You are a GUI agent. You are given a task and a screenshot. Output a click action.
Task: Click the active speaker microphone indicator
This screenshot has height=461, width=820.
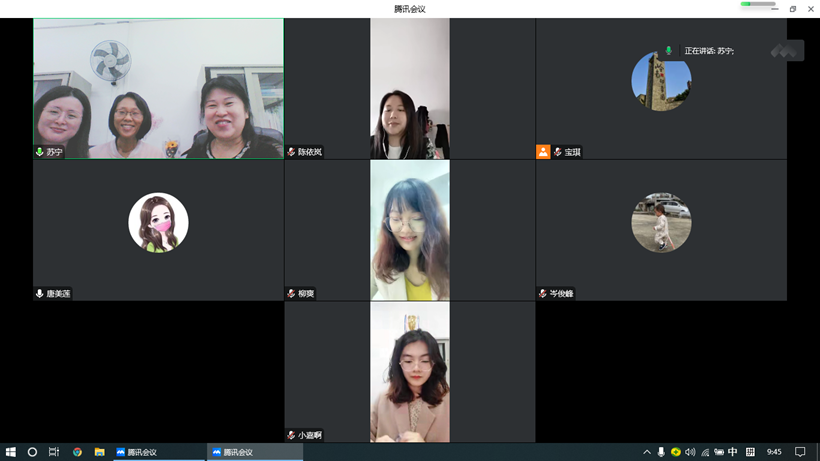669,50
